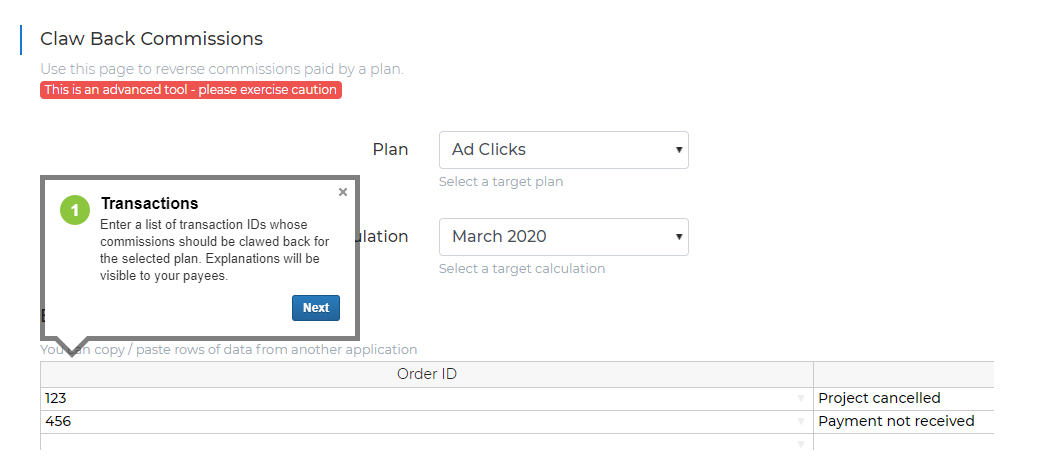Click the Select a target plan hint text
Image resolution: width=1040 pixels, height=467 pixels.
pyautogui.click(x=501, y=182)
